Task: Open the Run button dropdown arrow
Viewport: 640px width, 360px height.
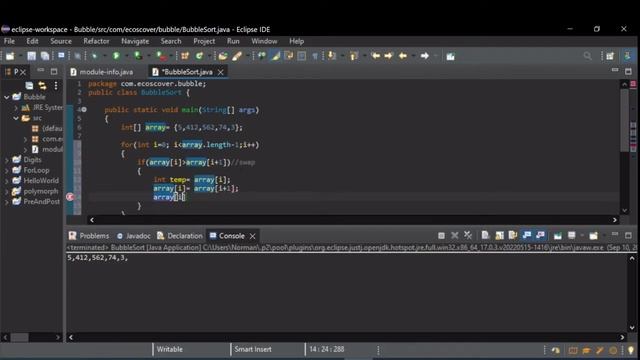Action: pos(127,56)
